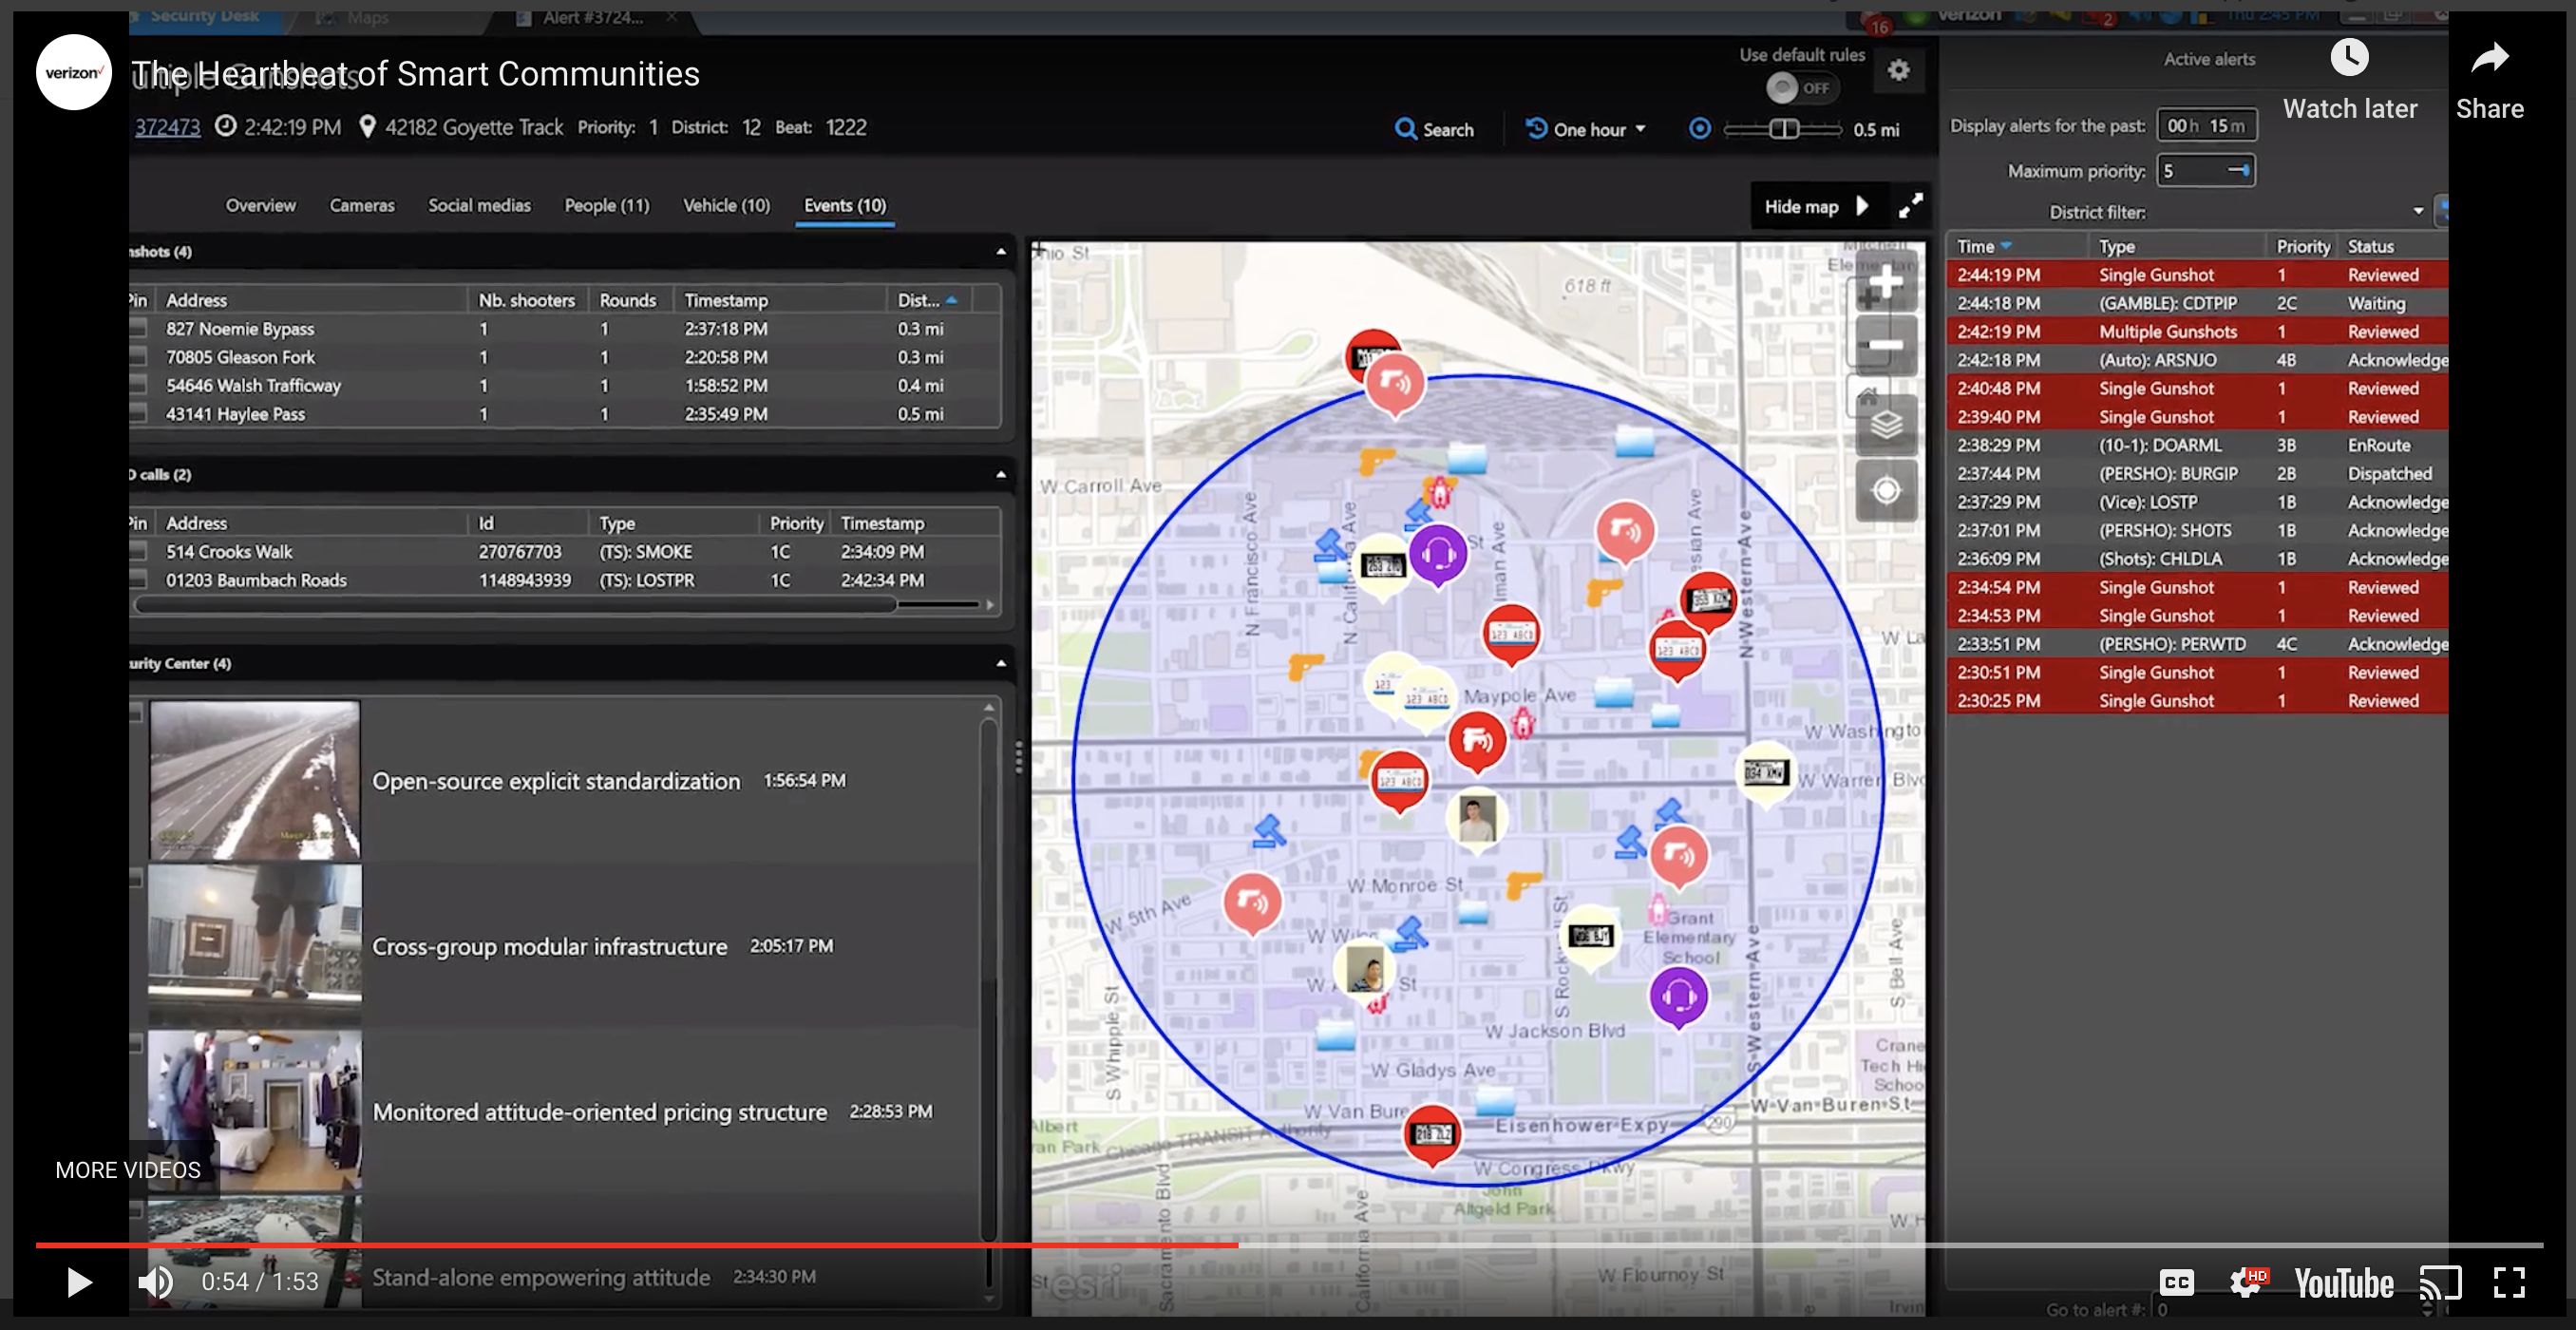Collapse the calls (2) section
The height and width of the screenshot is (1330, 2576).
tap(1001, 474)
